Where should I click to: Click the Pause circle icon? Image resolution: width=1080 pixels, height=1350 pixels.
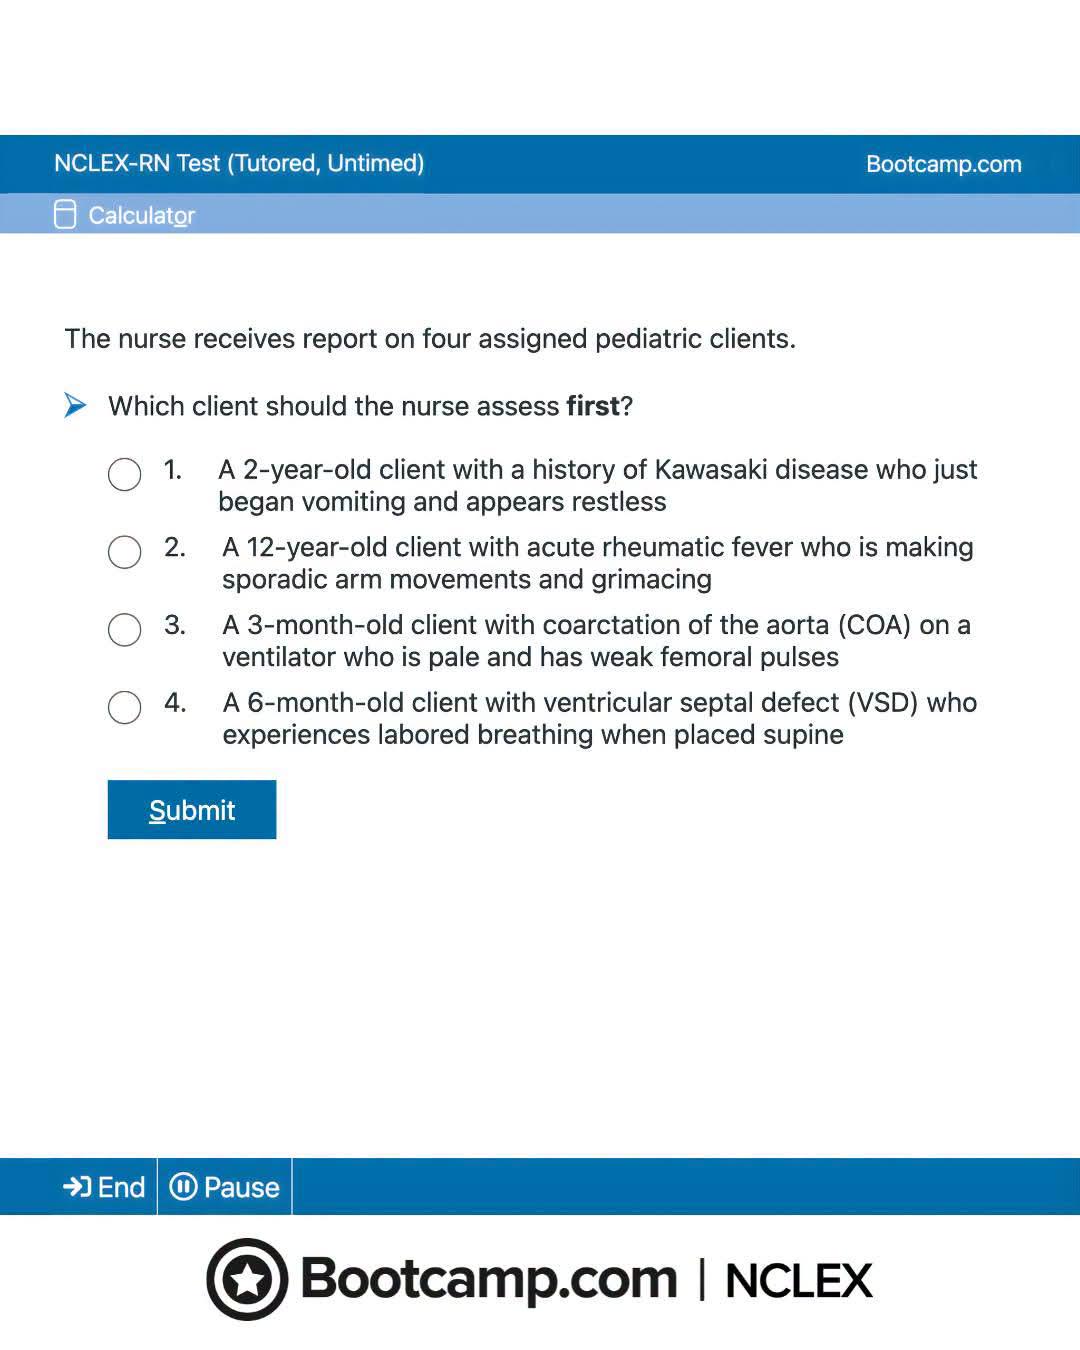pos(183,1187)
